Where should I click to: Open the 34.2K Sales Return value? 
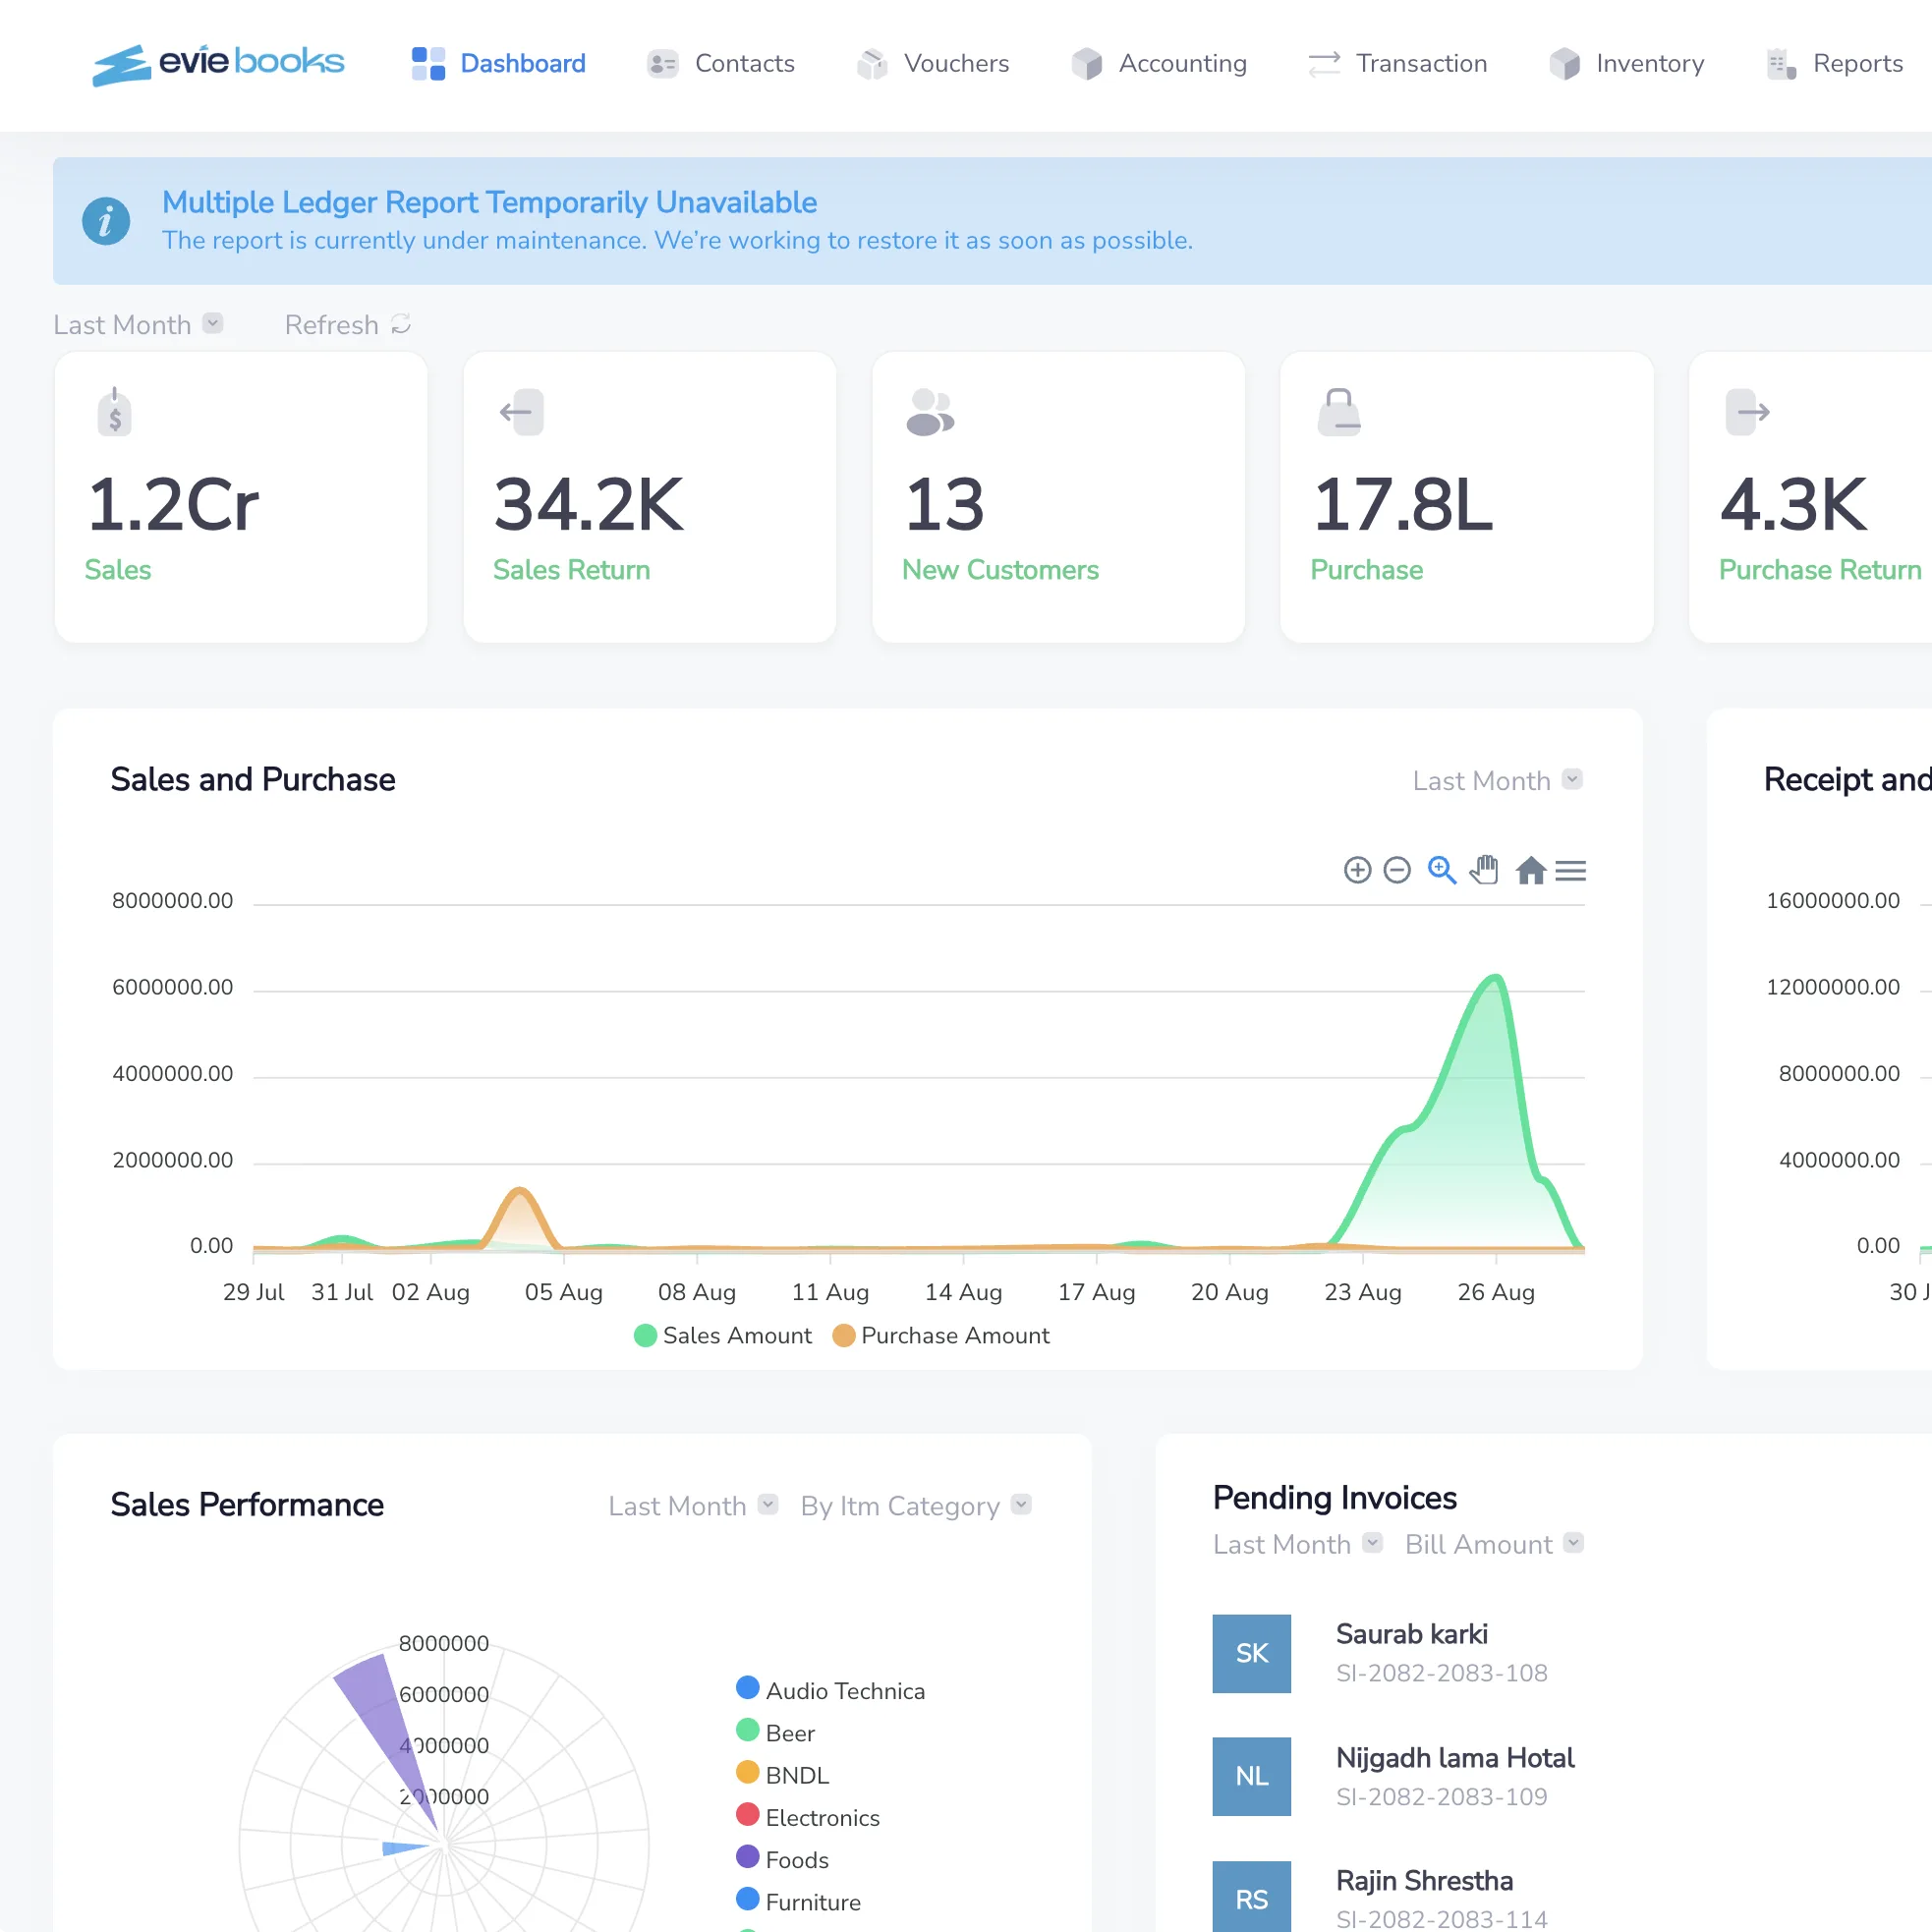coord(588,504)
